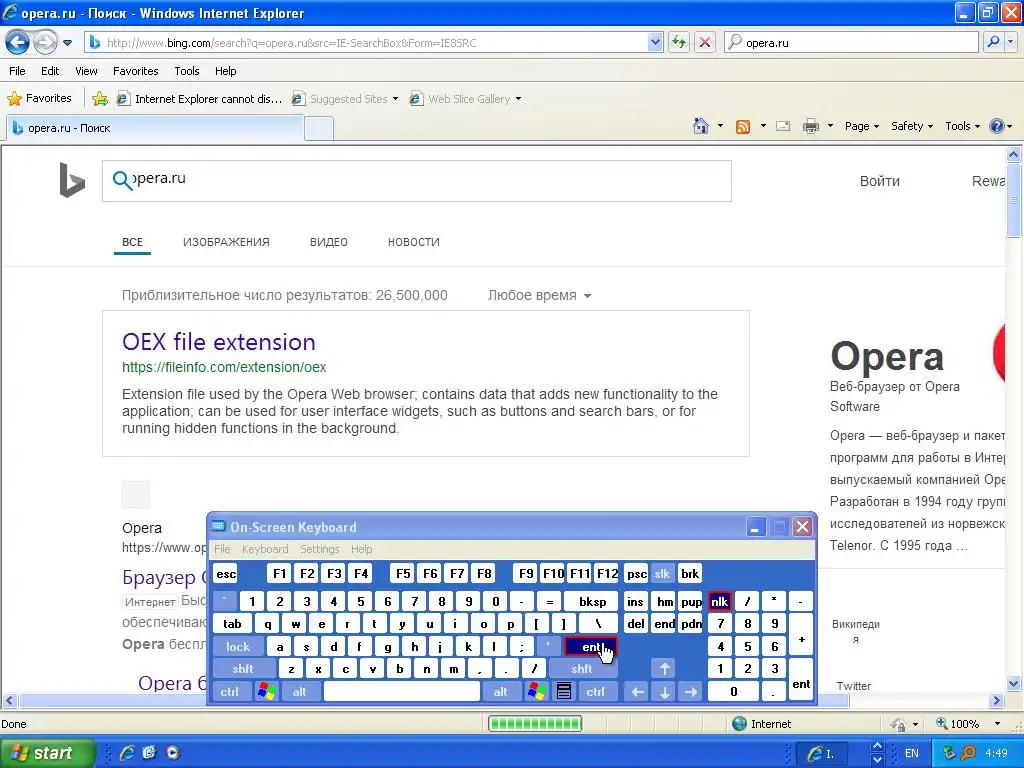Open the recent pages dropdown arrow
Screen dimensions: 1024x768
[67, 43]
